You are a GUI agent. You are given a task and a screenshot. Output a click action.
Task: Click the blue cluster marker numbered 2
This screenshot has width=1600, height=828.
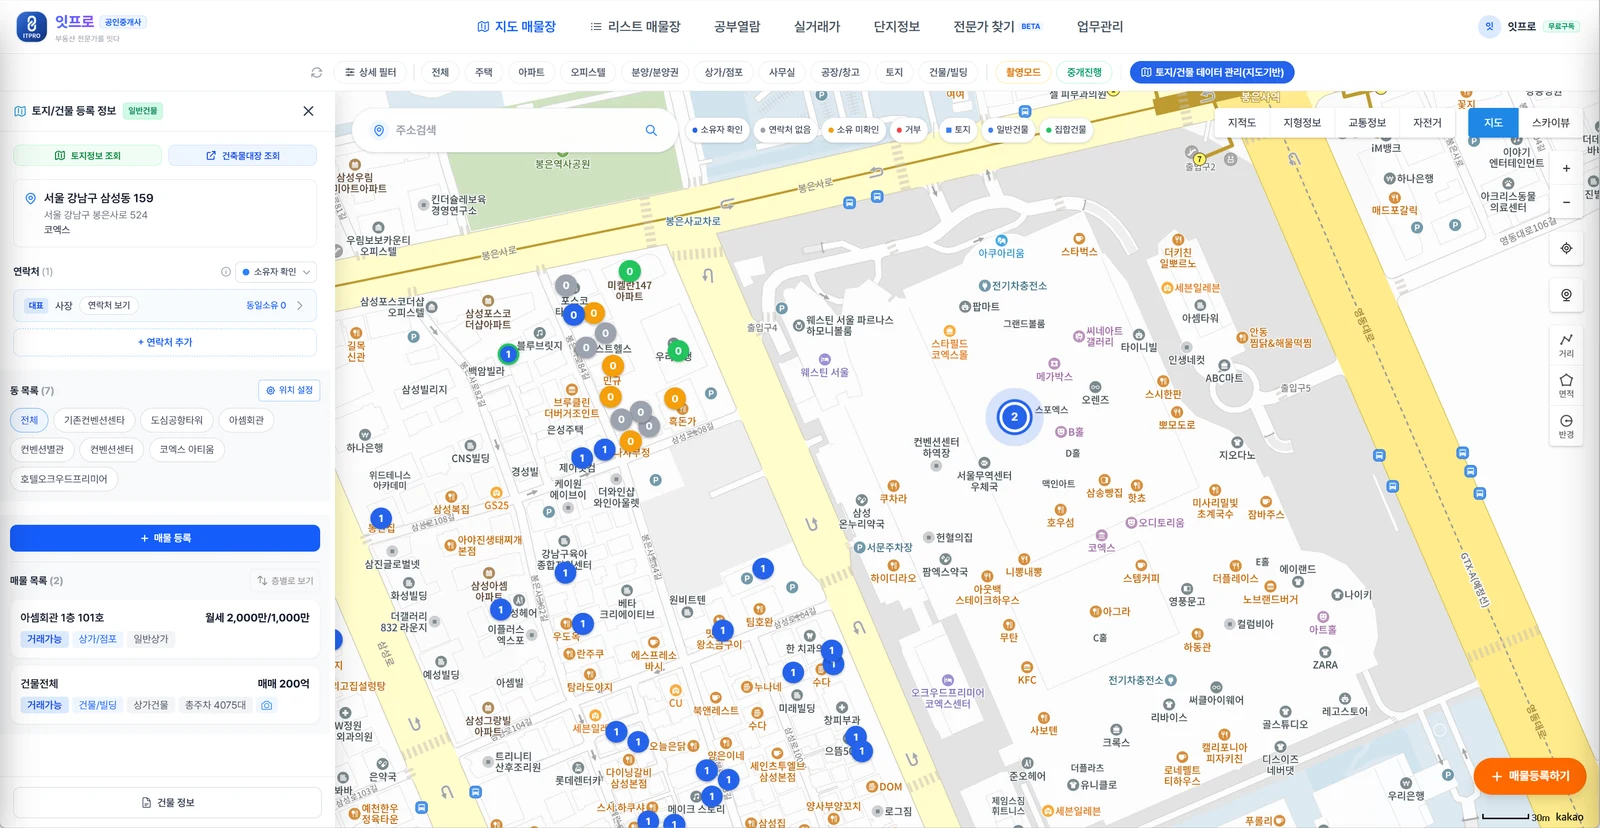[1014, 417]
